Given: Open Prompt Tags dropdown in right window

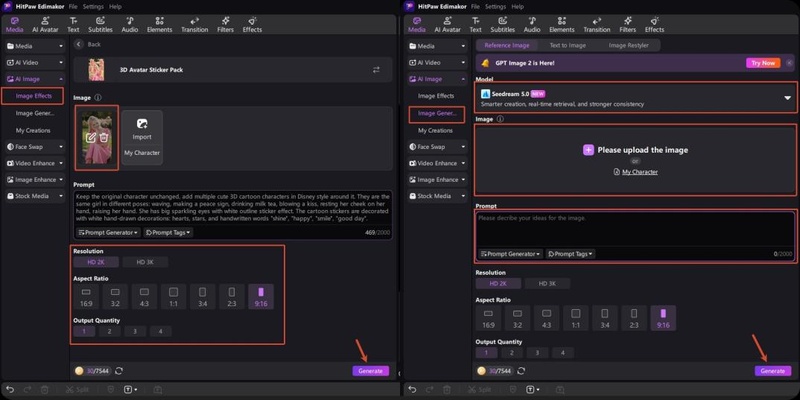Looking at the screenshot, I should click(x=570, y=254).
